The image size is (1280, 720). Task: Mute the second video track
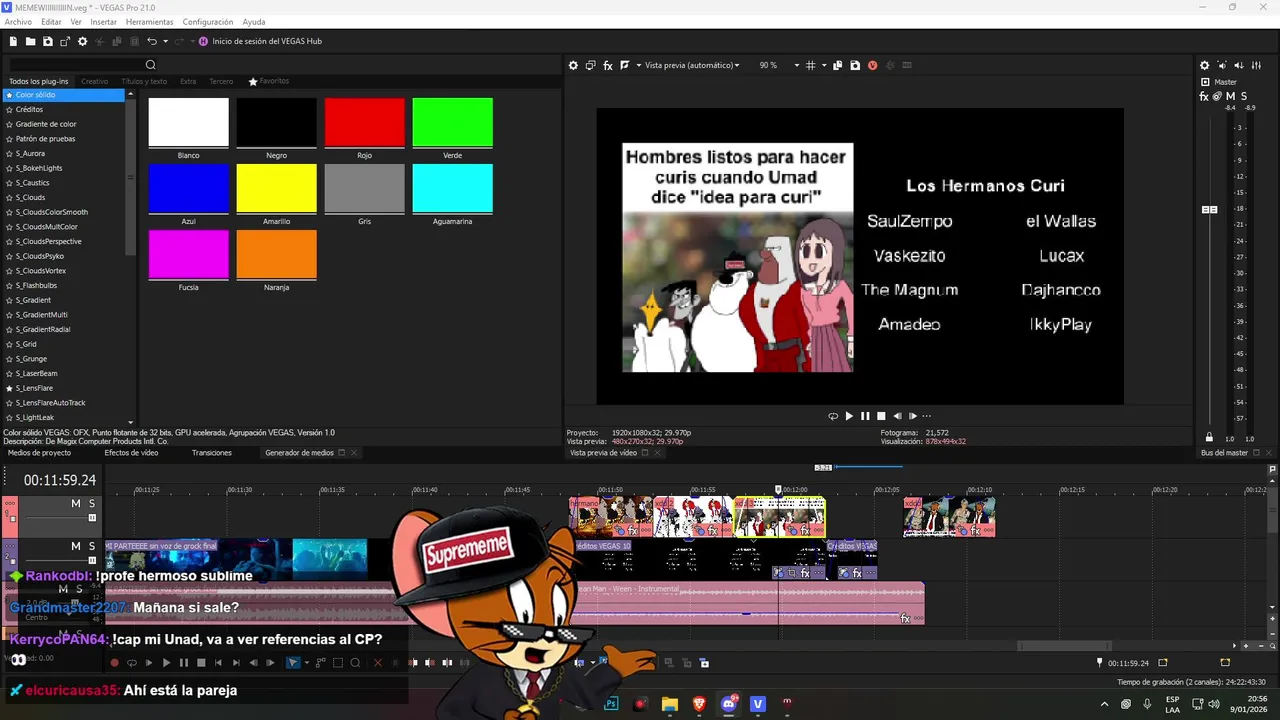point(75,546)
